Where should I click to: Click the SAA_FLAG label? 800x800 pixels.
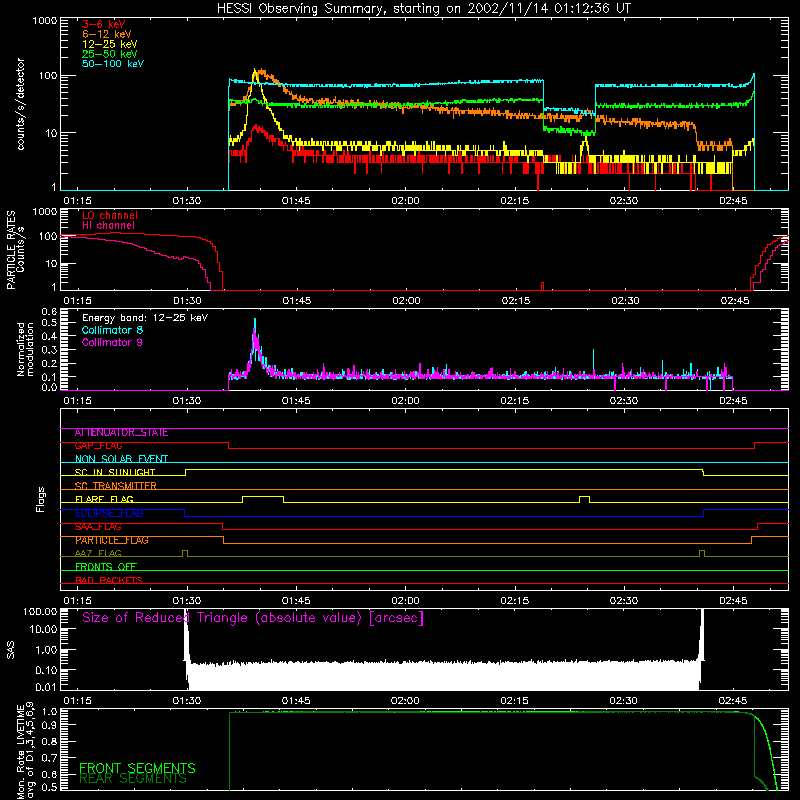98,527
